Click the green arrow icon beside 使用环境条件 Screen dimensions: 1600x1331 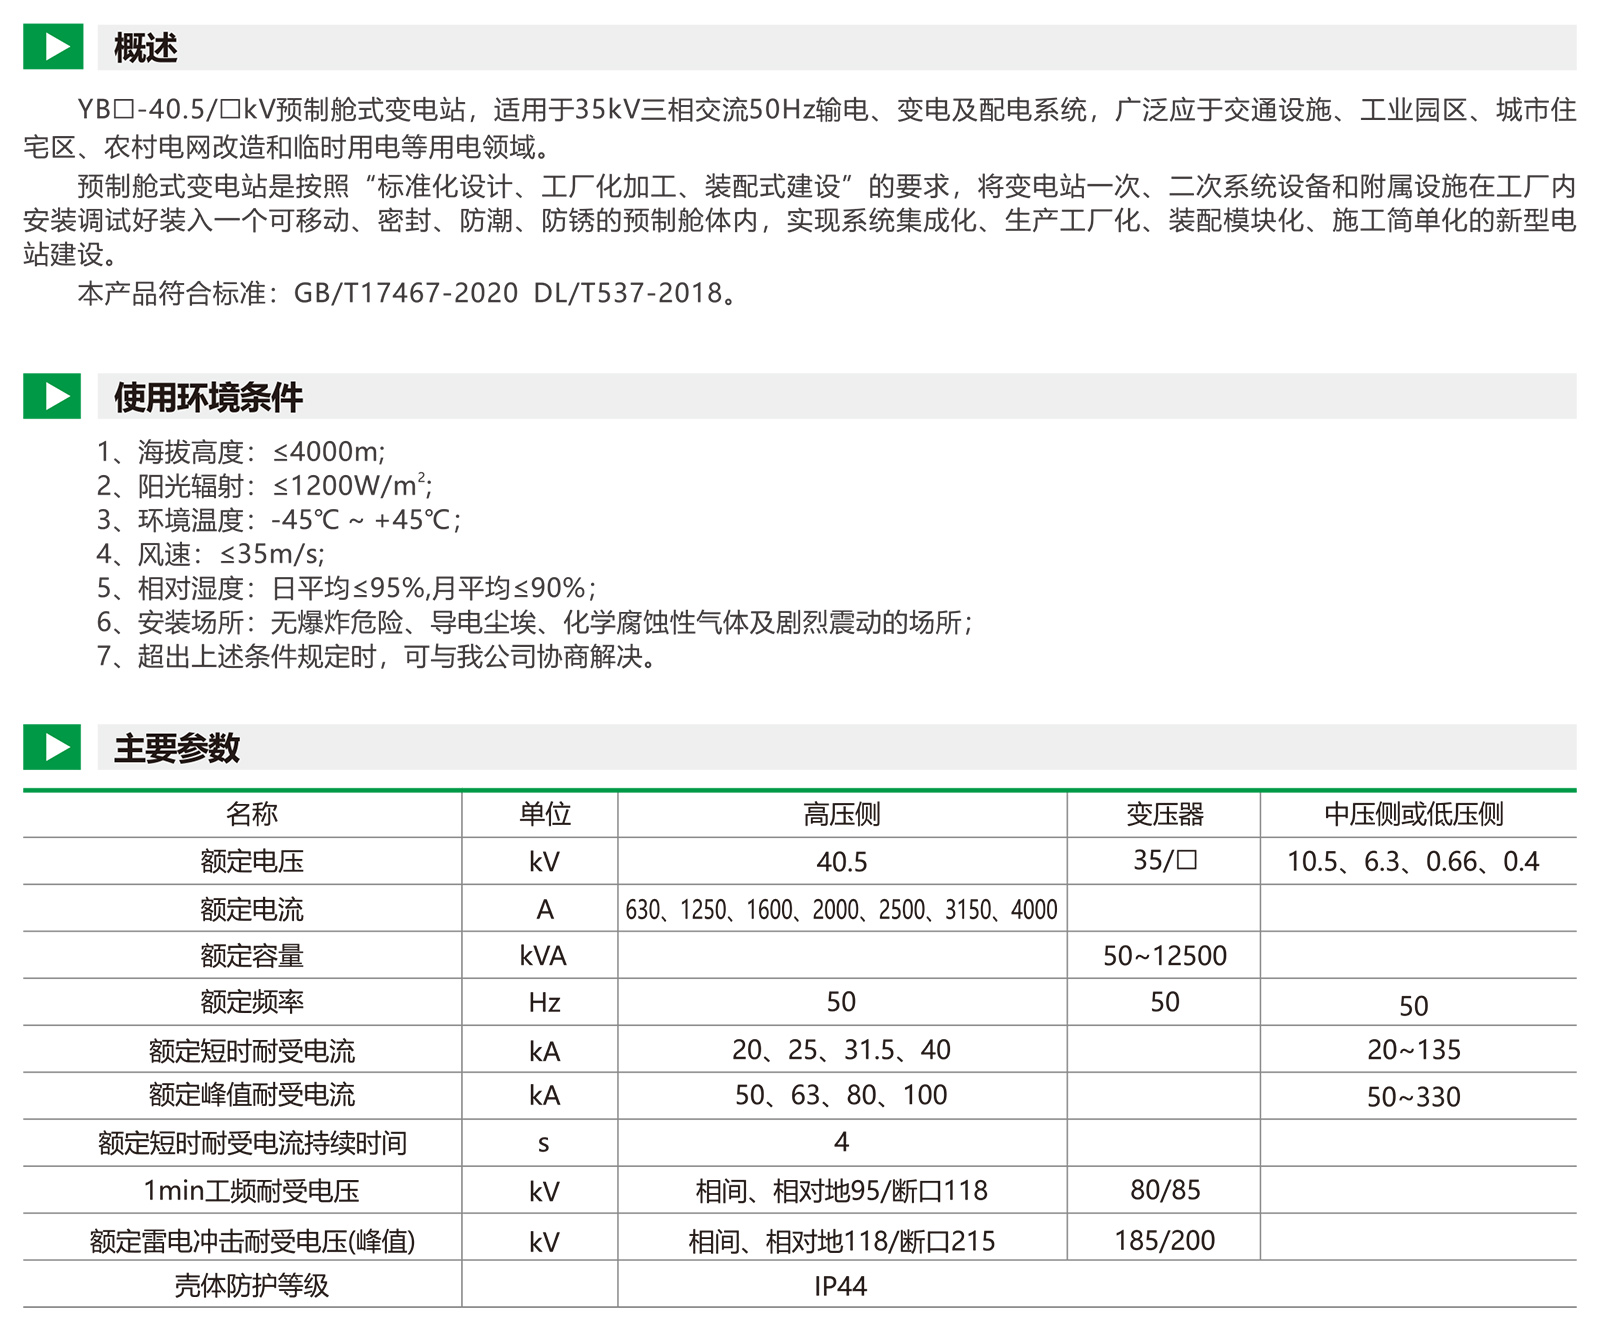pyautogui.click(x=52, y=396)
